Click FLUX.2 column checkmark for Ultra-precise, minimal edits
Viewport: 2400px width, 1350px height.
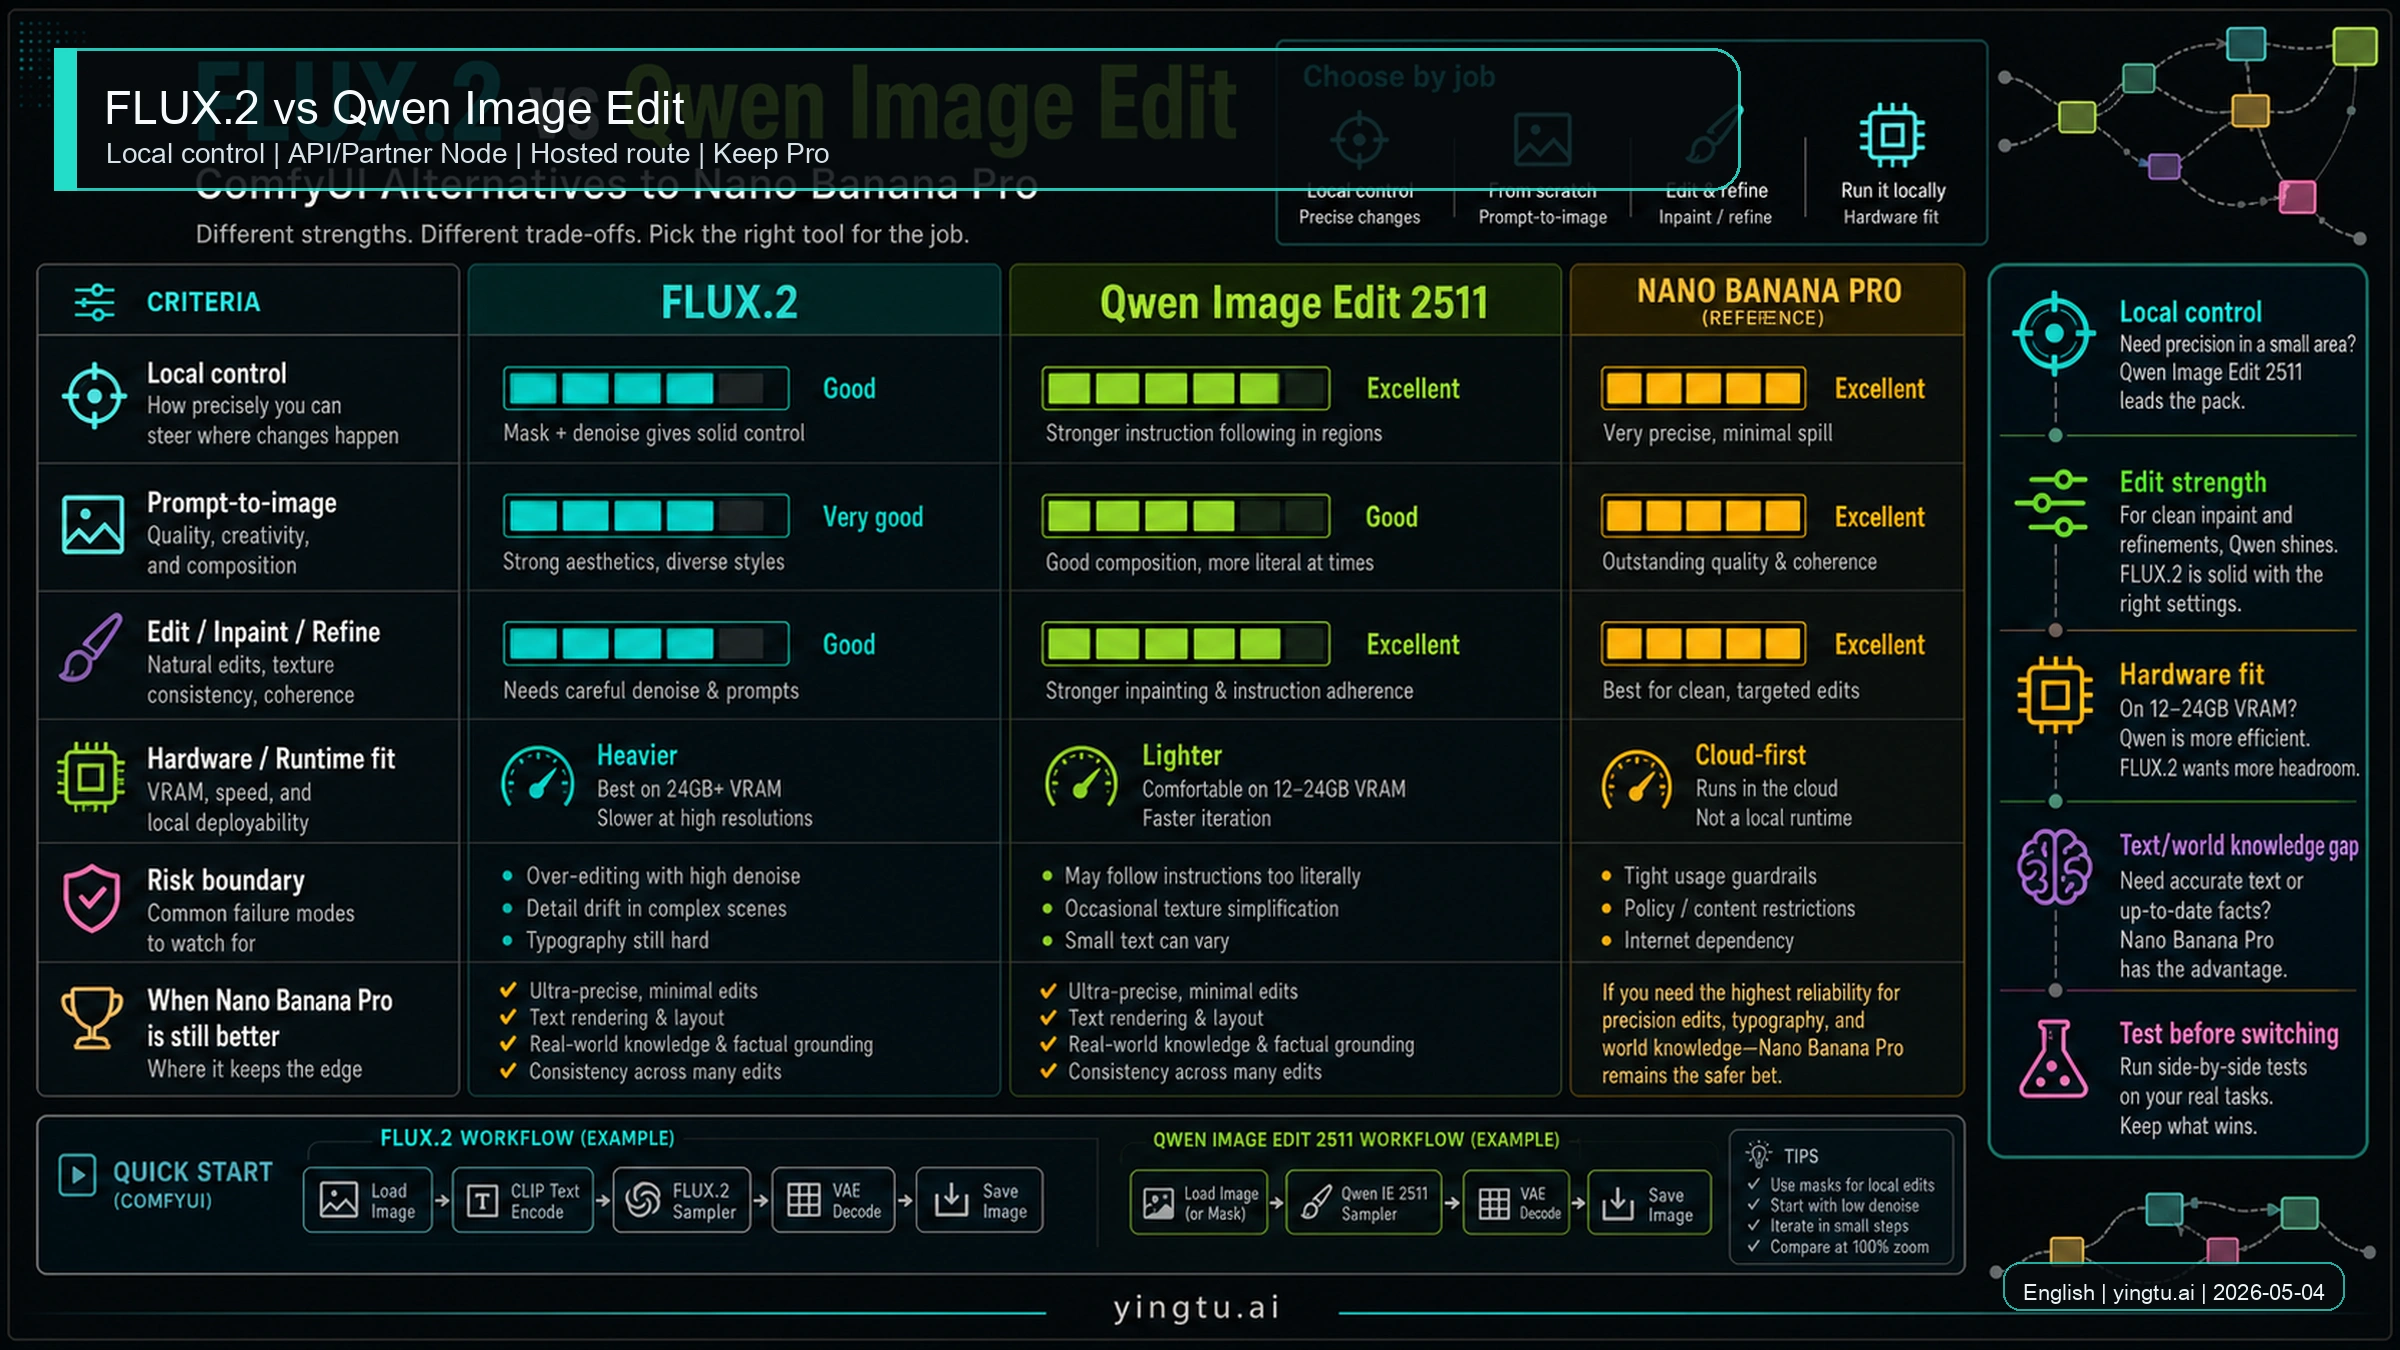[x=508, y=990]
